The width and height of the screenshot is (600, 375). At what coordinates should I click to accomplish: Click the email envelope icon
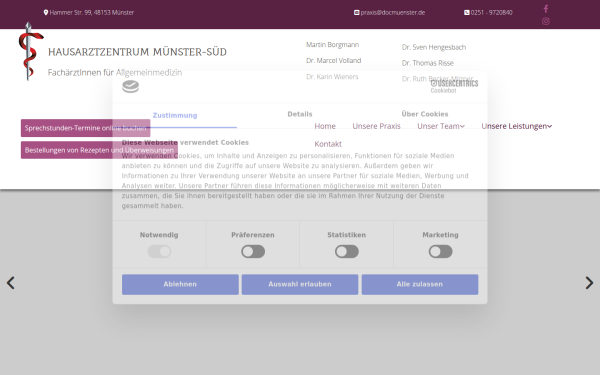356,12
